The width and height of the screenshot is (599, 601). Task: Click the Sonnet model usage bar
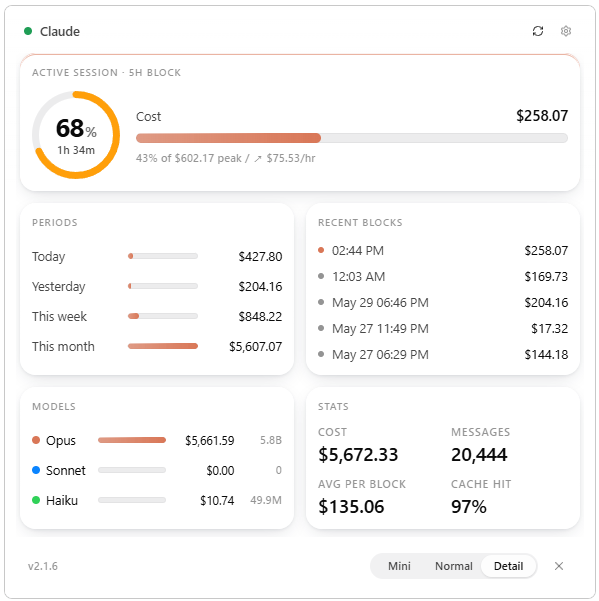(x=132, y=470)
